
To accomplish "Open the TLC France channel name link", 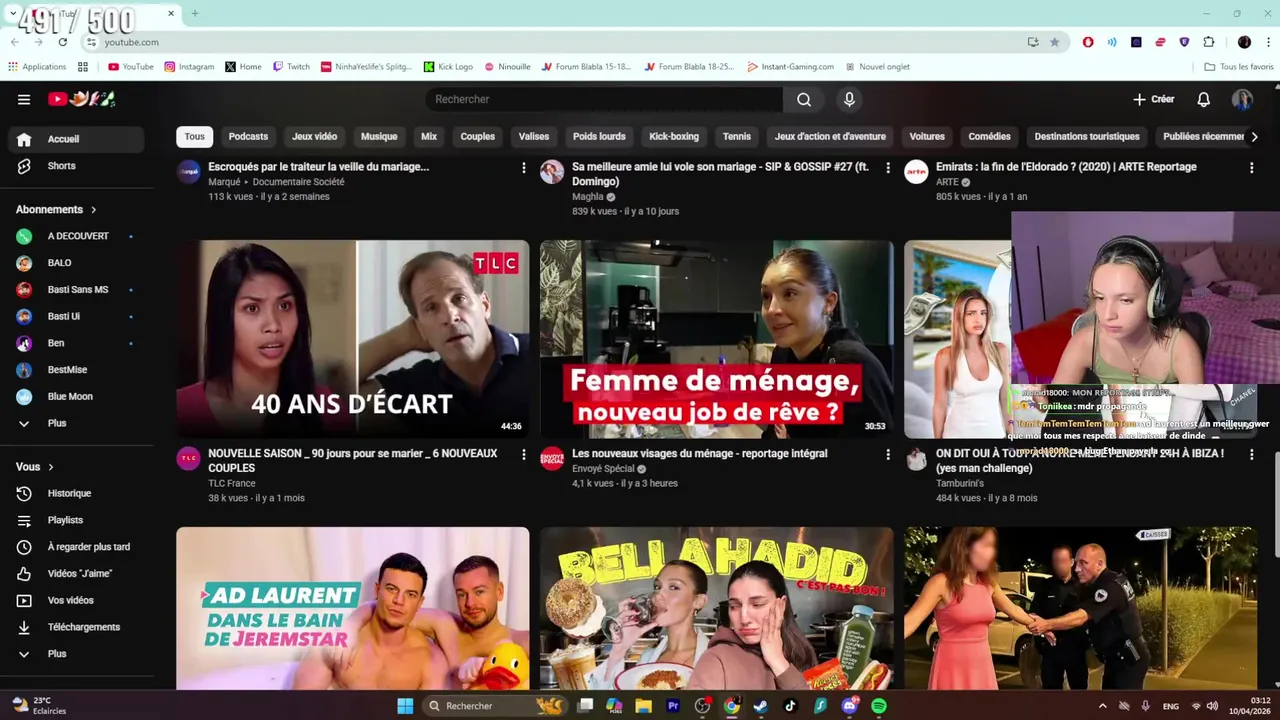I will click(231, 483).
